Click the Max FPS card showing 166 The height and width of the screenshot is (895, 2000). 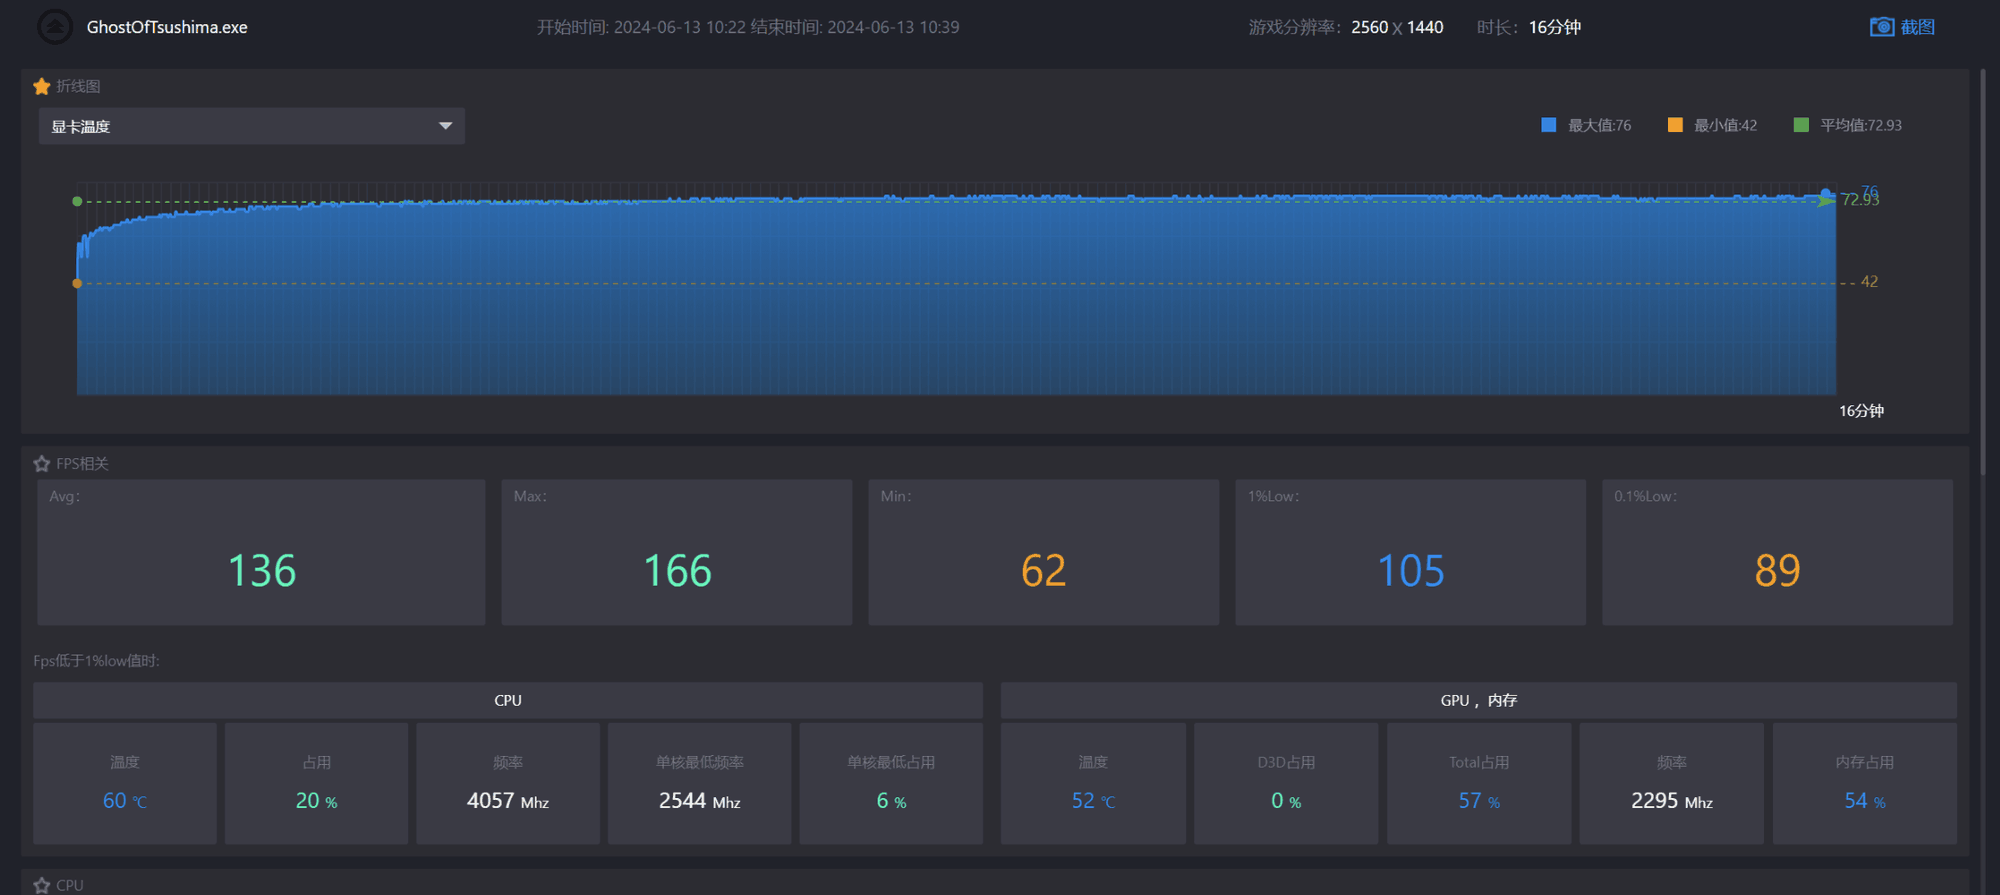click(677, 552)
